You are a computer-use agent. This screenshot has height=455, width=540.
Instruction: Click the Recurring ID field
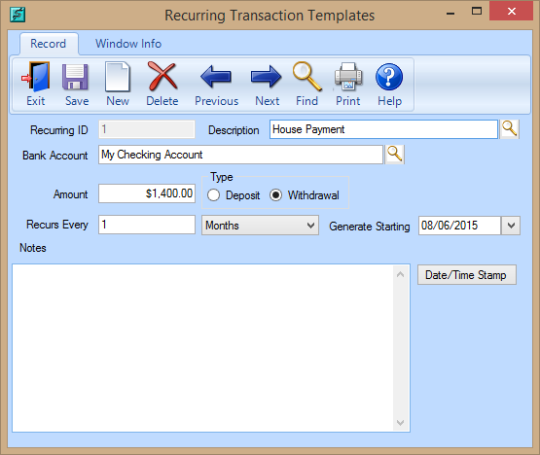(147, 129)
